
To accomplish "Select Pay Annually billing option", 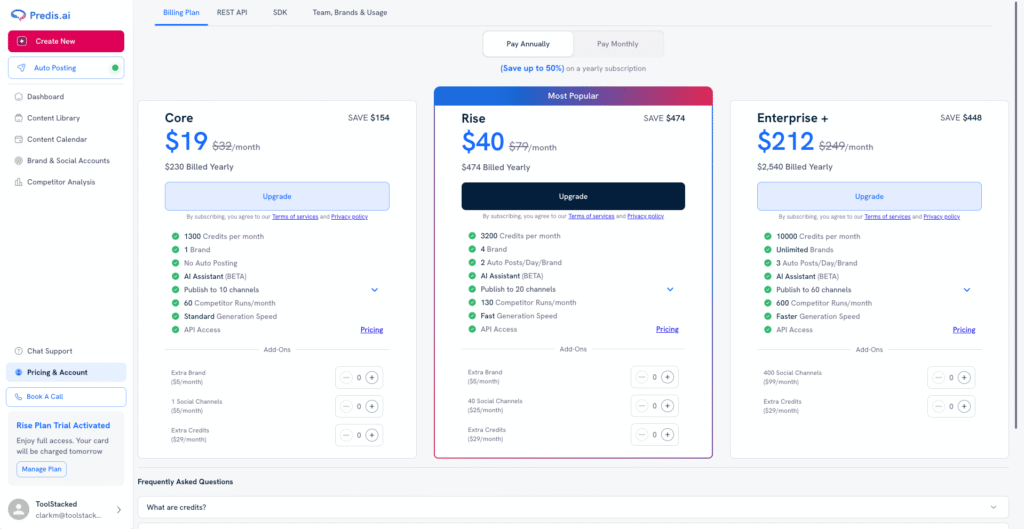I will tap(528, 44).
